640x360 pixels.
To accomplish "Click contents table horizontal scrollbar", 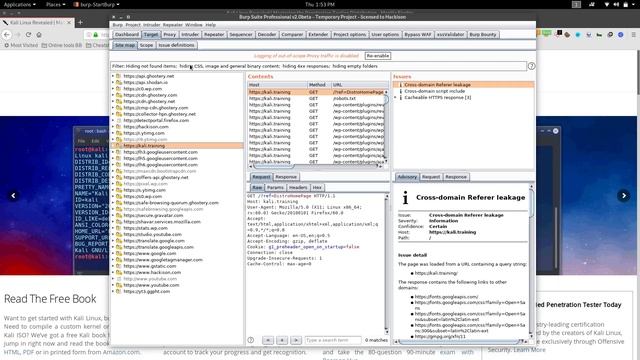I will click(316, 166).
